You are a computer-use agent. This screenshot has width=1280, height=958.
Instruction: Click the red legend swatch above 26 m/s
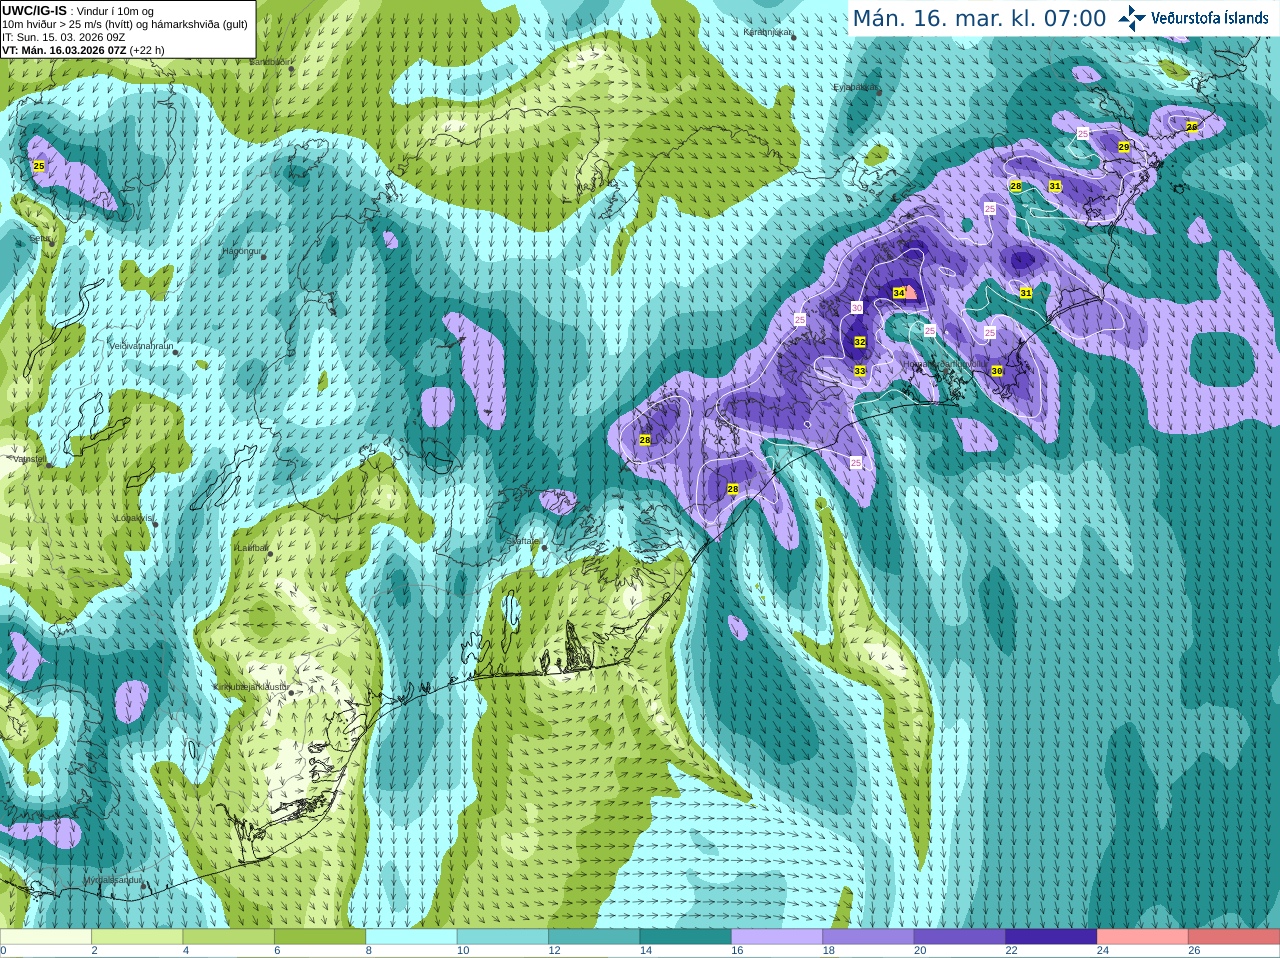tap(1234, 936)
